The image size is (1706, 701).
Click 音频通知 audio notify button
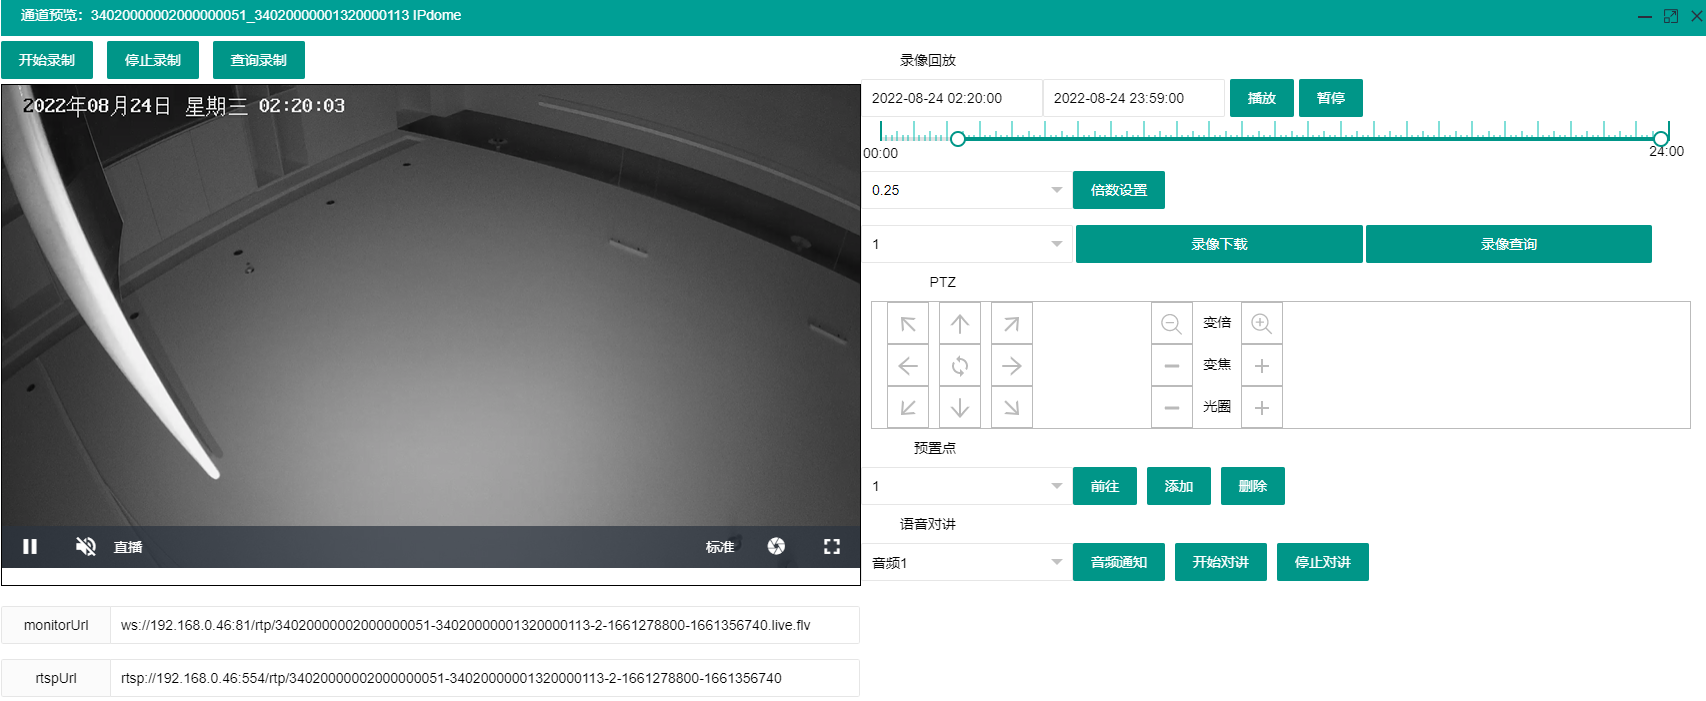[x=1119, y=562]
